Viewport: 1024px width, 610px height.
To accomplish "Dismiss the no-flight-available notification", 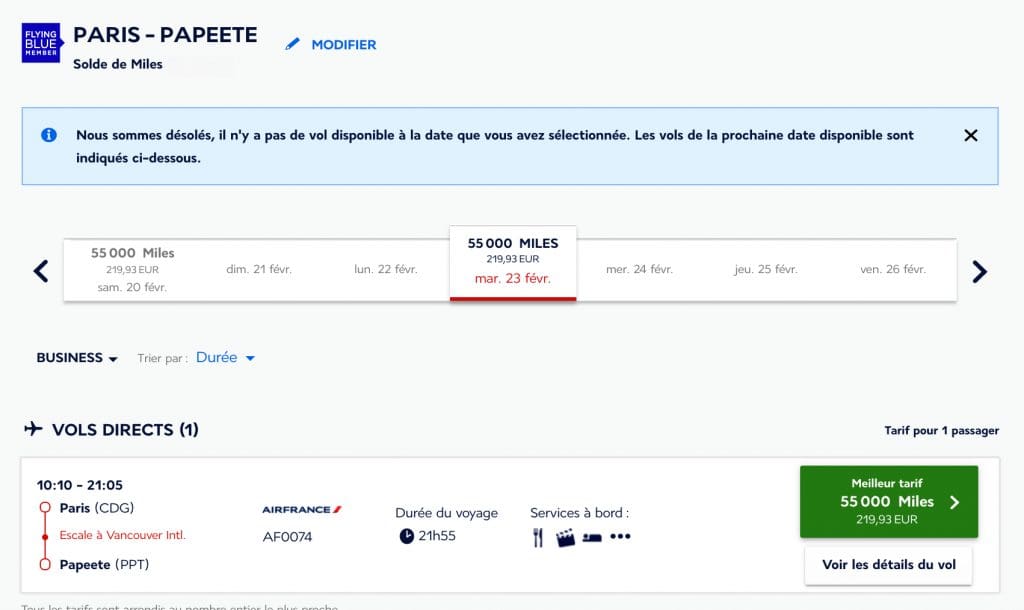I will click(970, 135).
